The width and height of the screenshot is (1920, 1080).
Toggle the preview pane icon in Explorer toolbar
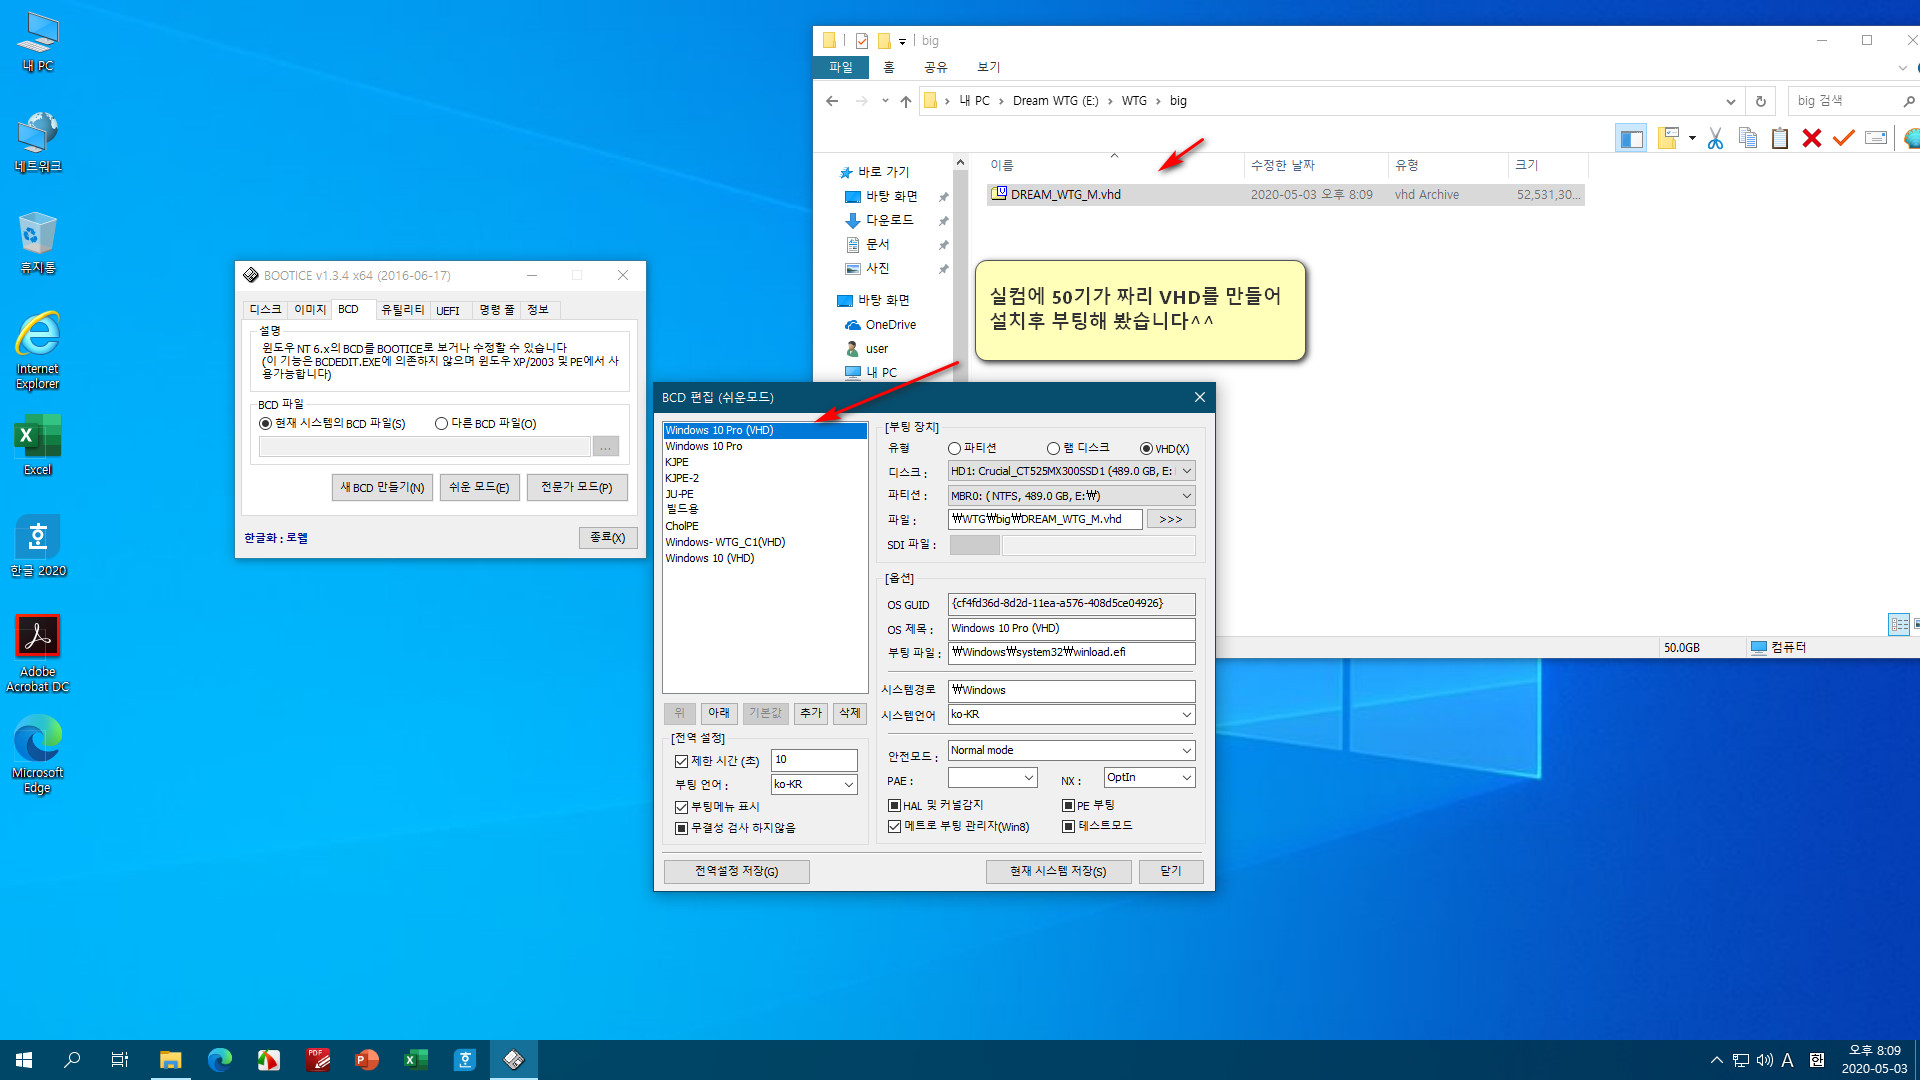(x=1631, y=139)
